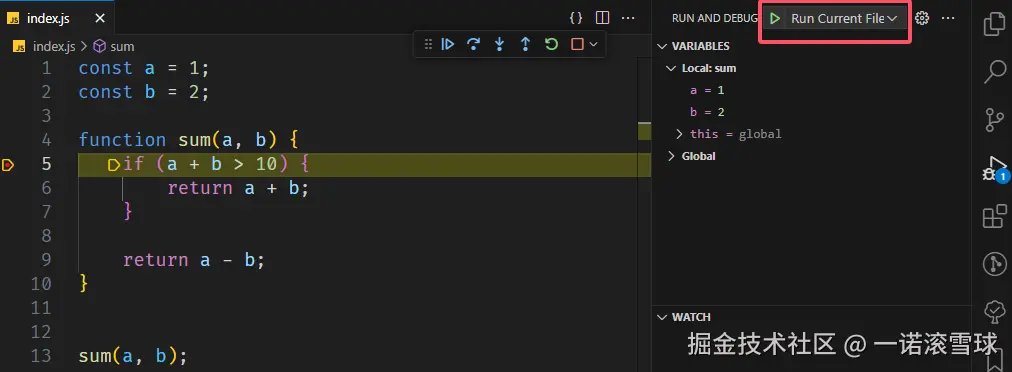The height and width of the screenshot is (372, 1012).
Task: Open editor More Actions ellipsis menu
Action: pyautogui.click(x=628, y=18)
